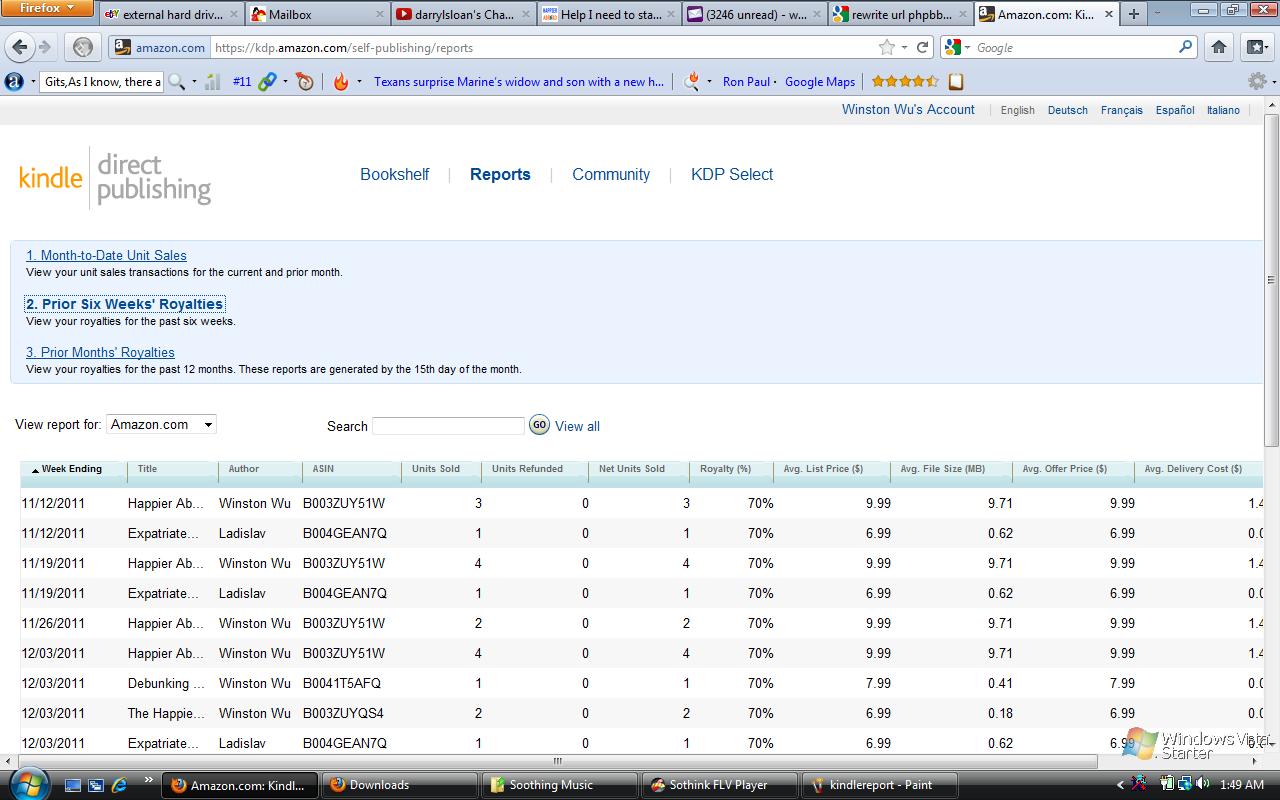The image size is (1280, 800).
Task: Click the forward navigation arrow
Action: [44, 47]
